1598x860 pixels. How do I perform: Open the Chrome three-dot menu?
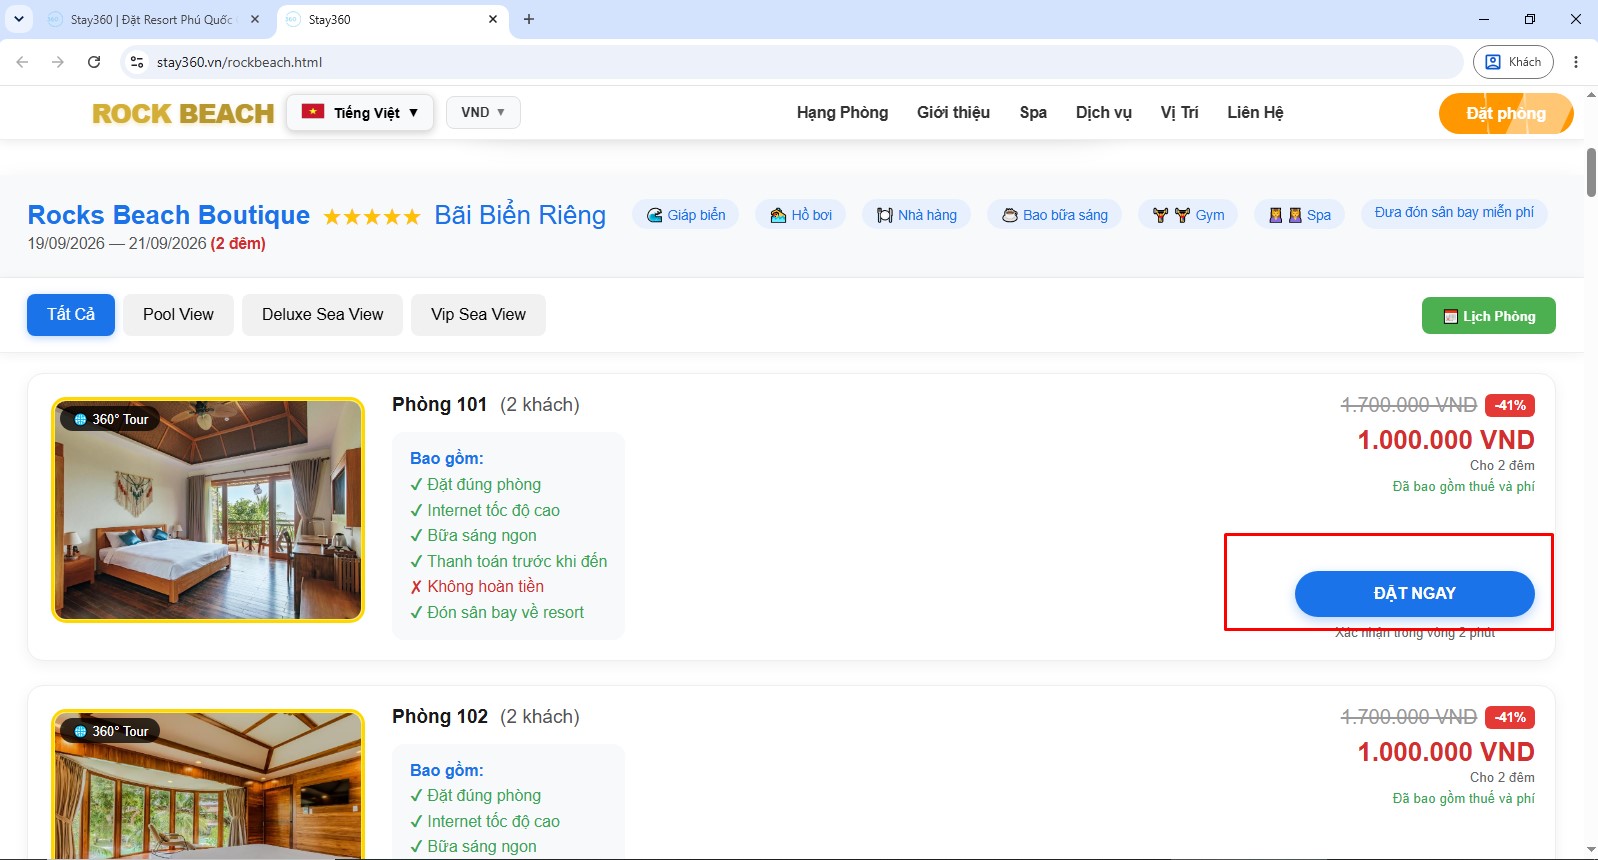(1576, 62)
